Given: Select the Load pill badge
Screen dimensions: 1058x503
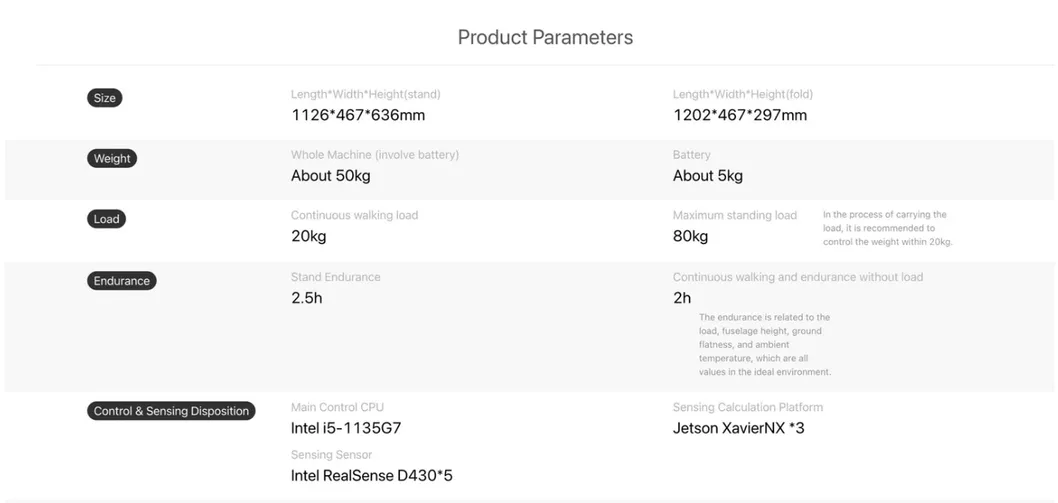Looking at the screenshot, I should 106,219.
